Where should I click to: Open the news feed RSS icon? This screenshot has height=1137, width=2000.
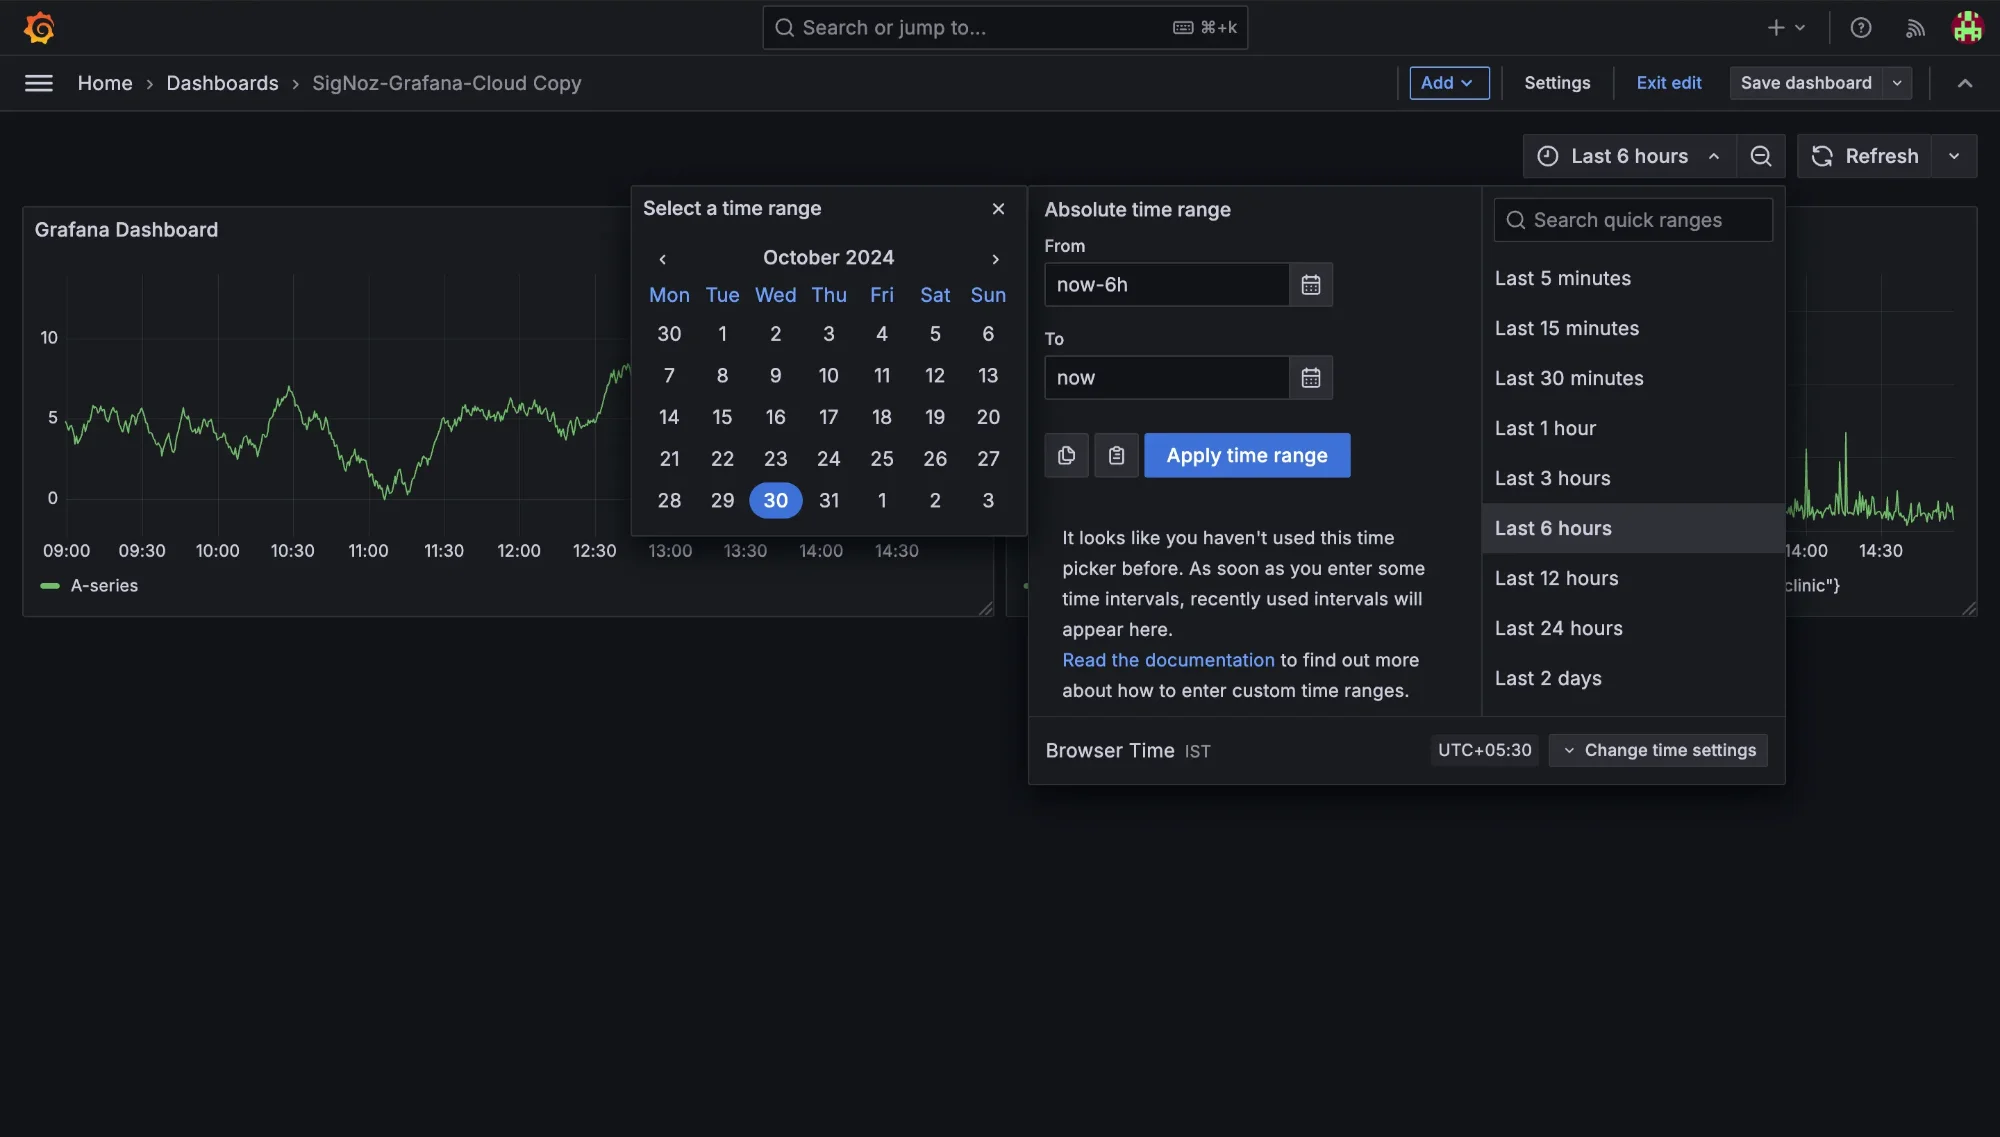coord(1915,27)
